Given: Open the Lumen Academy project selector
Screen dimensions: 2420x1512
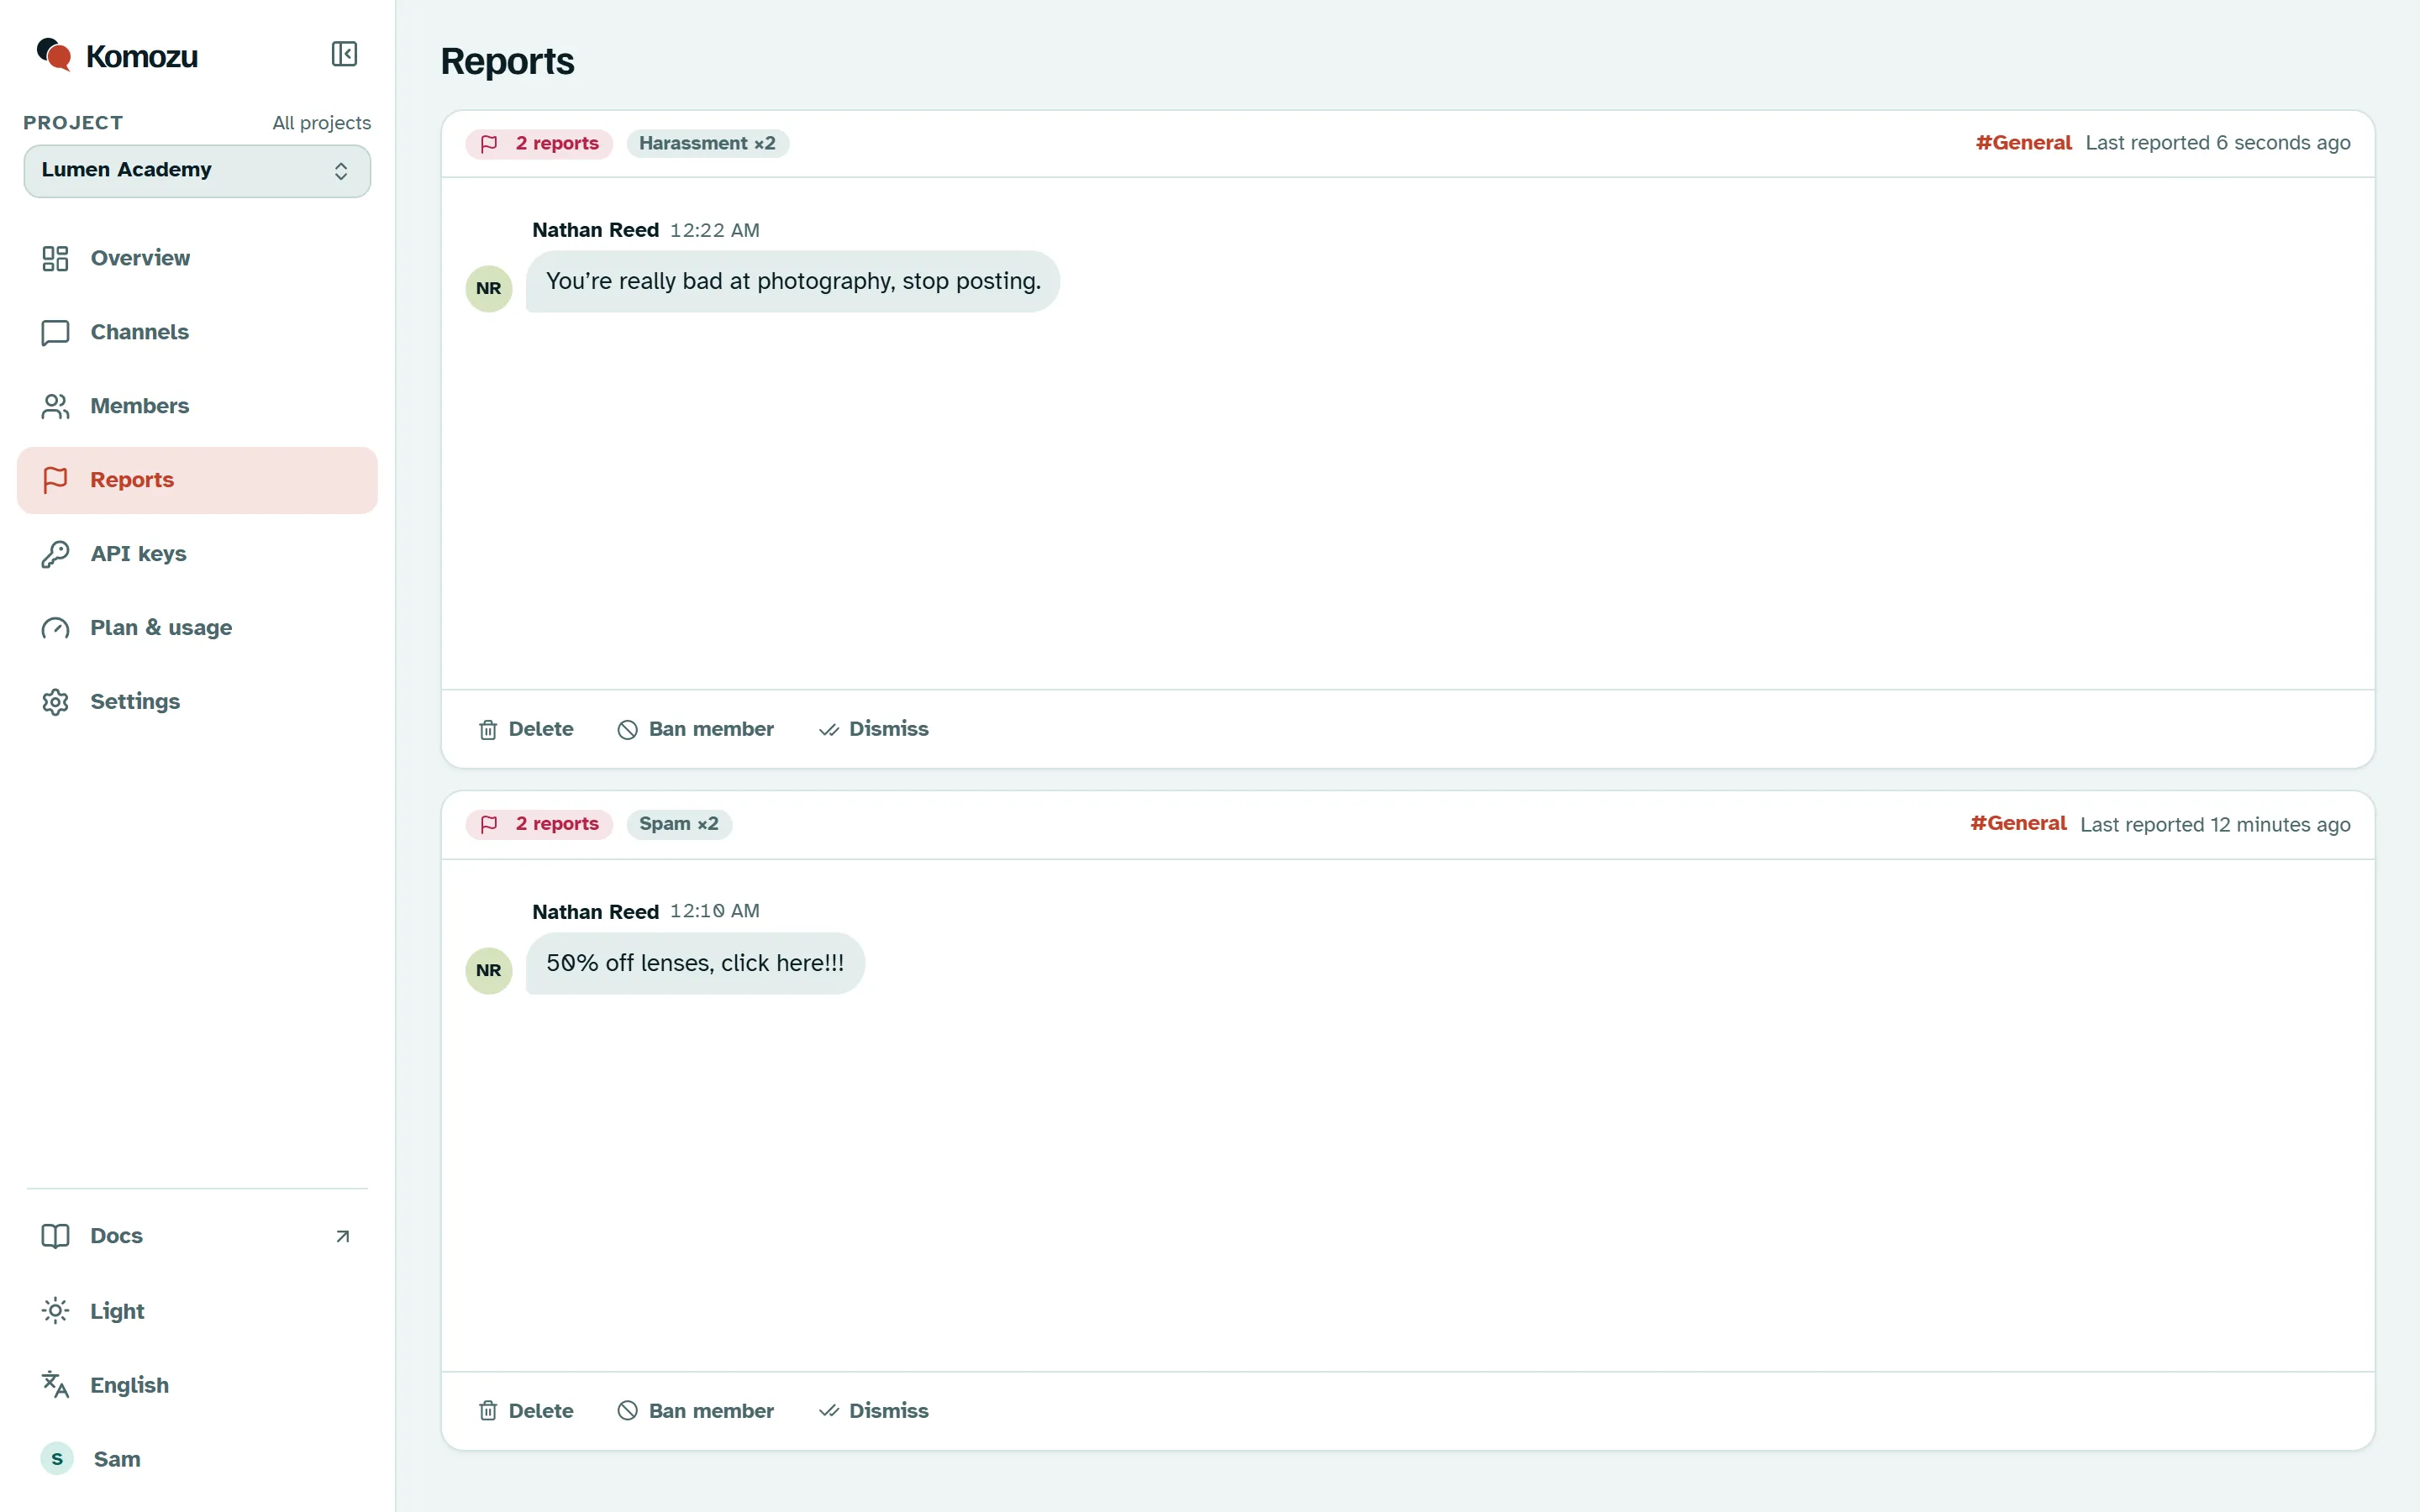Looking at the screenshot, I should (x=197, y=171).
